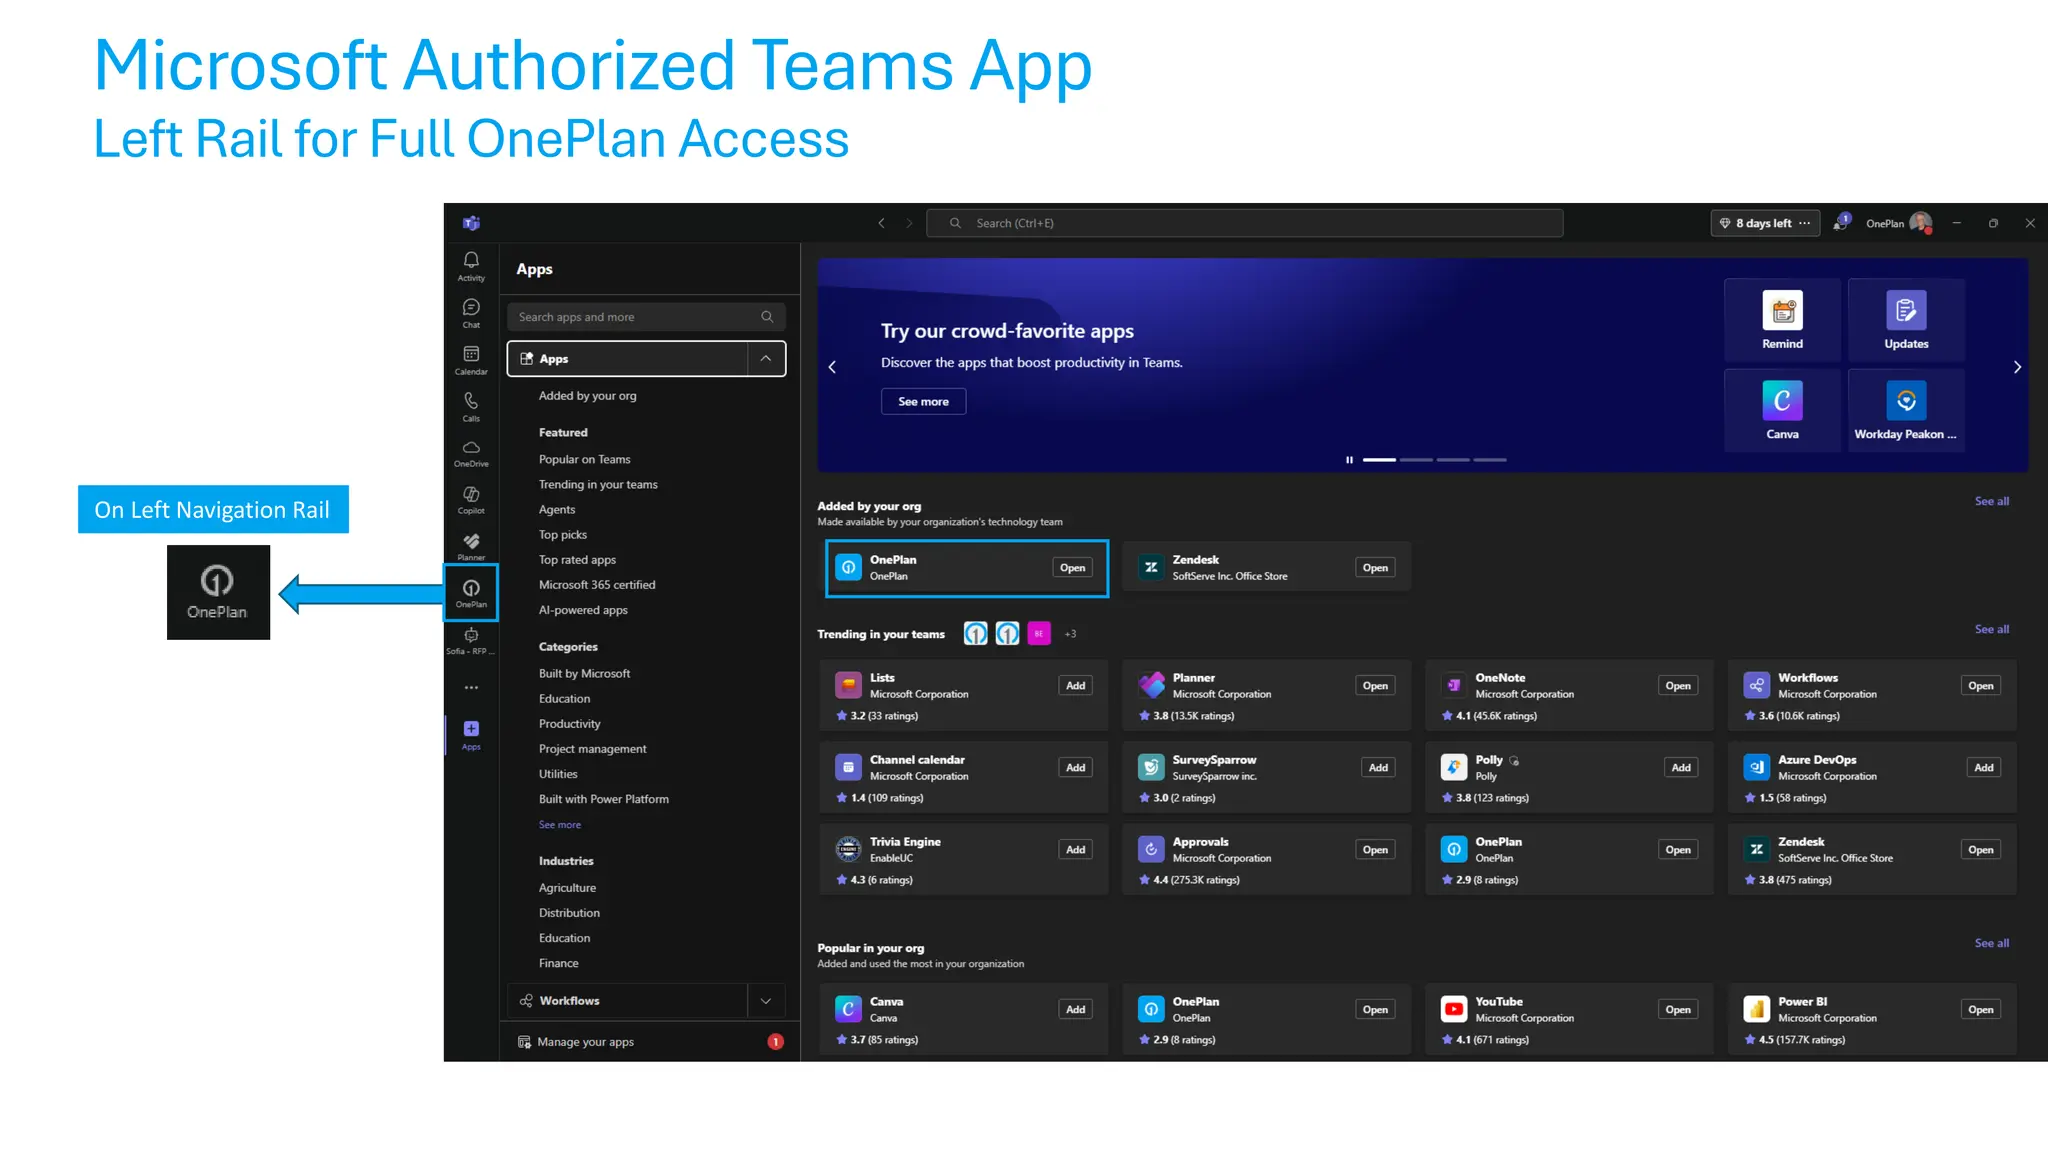The width and height of the screenshot is (2048, 1152).
Task: Open the OnePlan profile avatar
Action: pos(1920,223)
